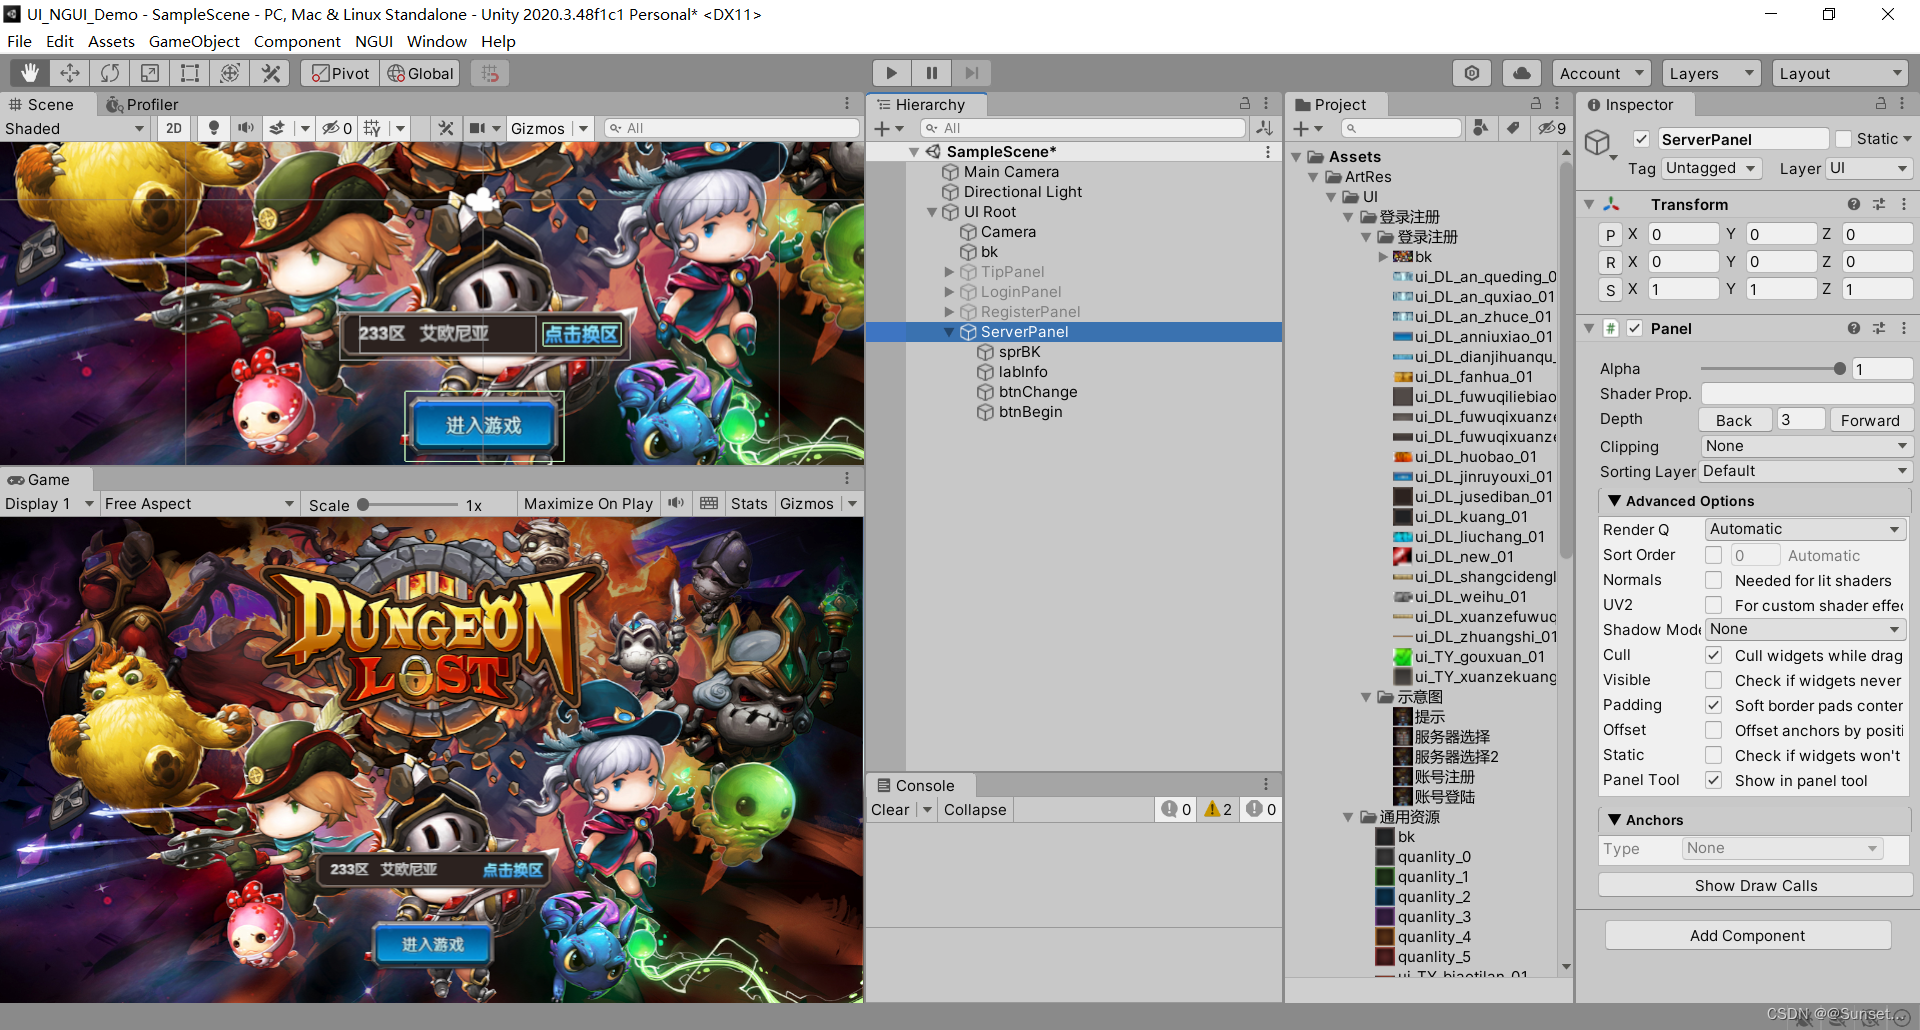This screenshot has height=1030, width=1920.
Task: Click Add Component button
Action: point(1748,935)
